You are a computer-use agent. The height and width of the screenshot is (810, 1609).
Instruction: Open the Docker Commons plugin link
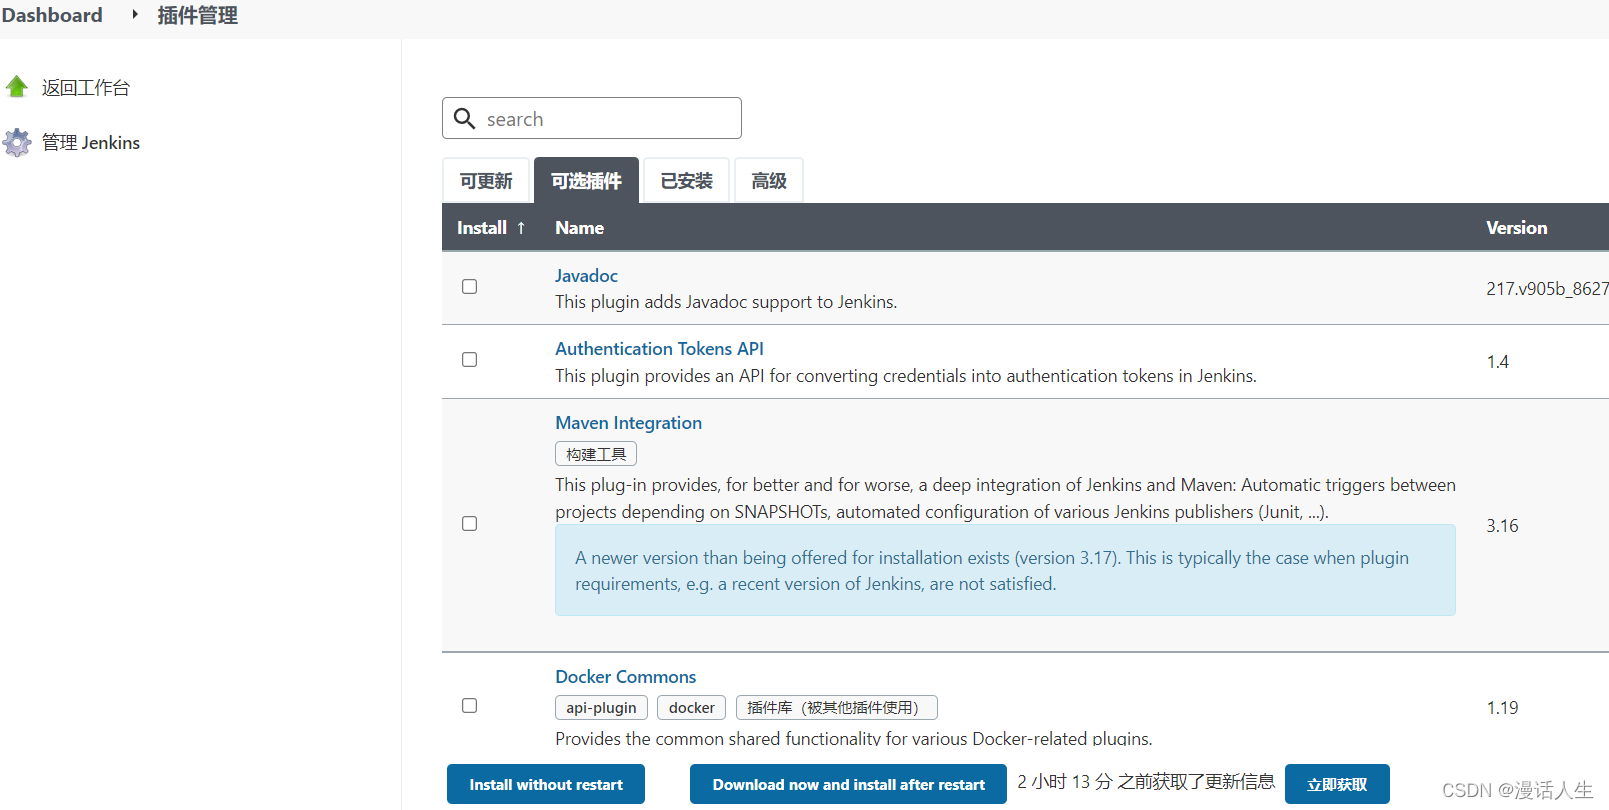(x=625, y=677)
